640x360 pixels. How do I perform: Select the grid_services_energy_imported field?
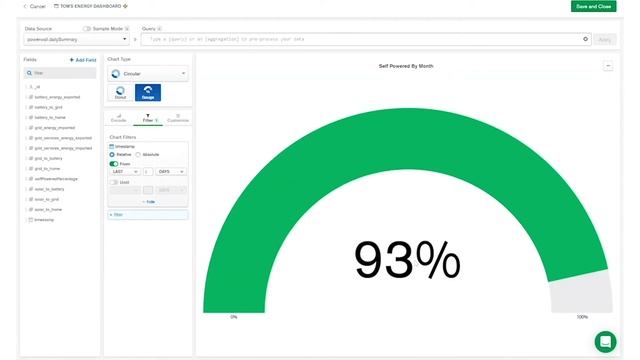(x=63, y=148)
